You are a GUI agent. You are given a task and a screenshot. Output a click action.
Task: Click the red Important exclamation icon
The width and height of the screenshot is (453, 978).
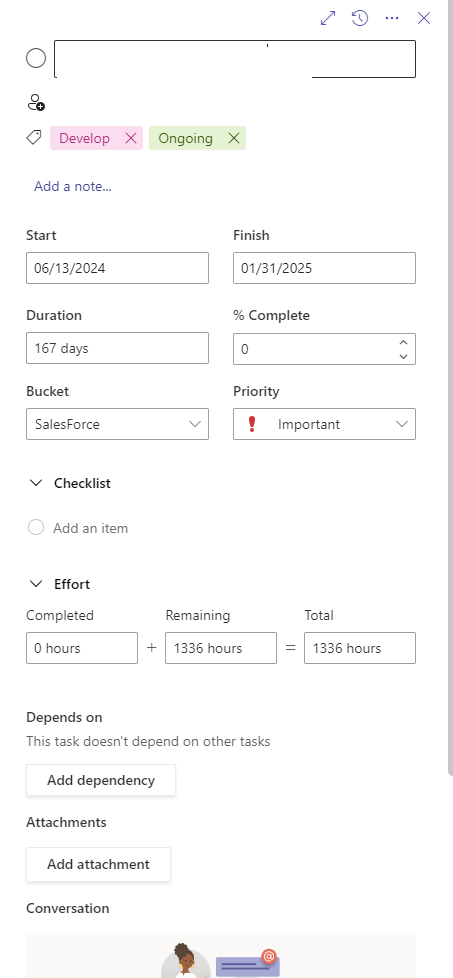252,424
